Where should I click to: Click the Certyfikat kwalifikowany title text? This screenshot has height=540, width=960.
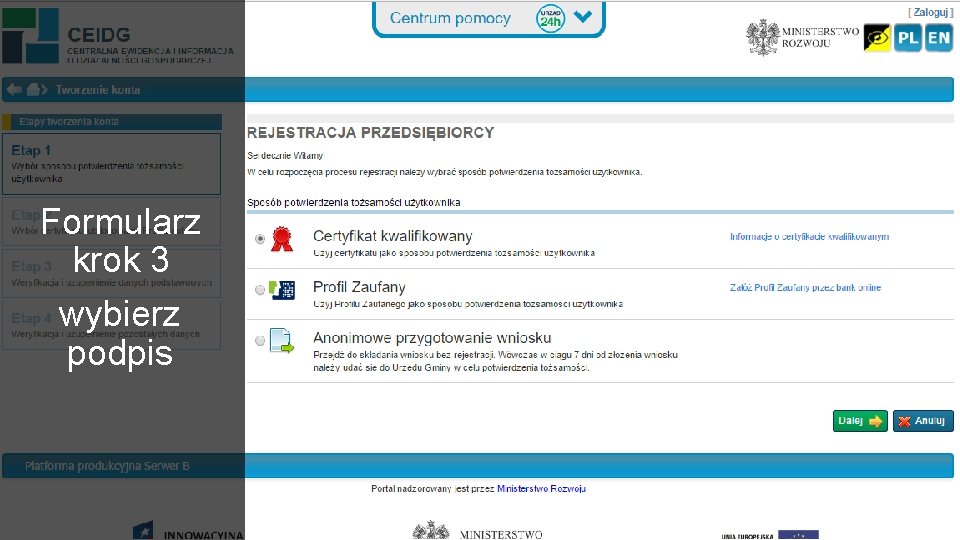pyautogui.click(x=392, y=236)
